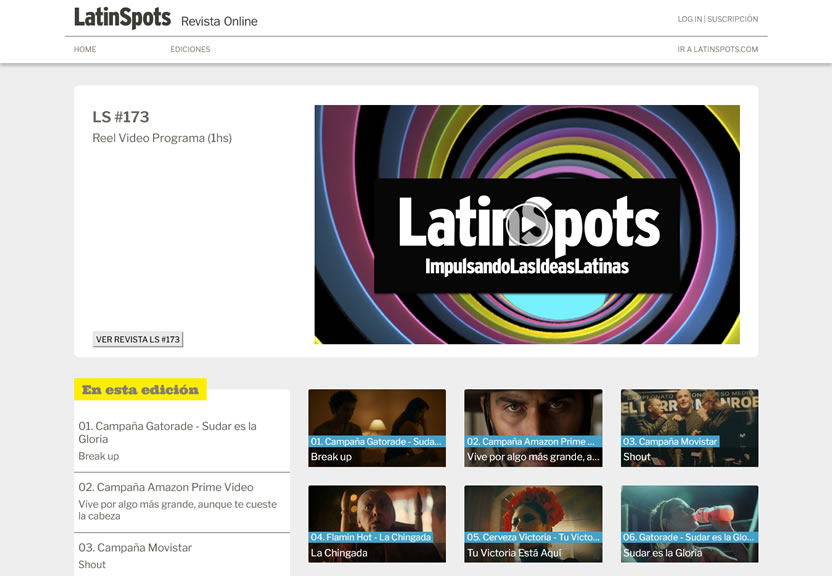Click the Revista Online header text
The width and height of the screenshot is (832, 576).
click(x=219, y=21)
